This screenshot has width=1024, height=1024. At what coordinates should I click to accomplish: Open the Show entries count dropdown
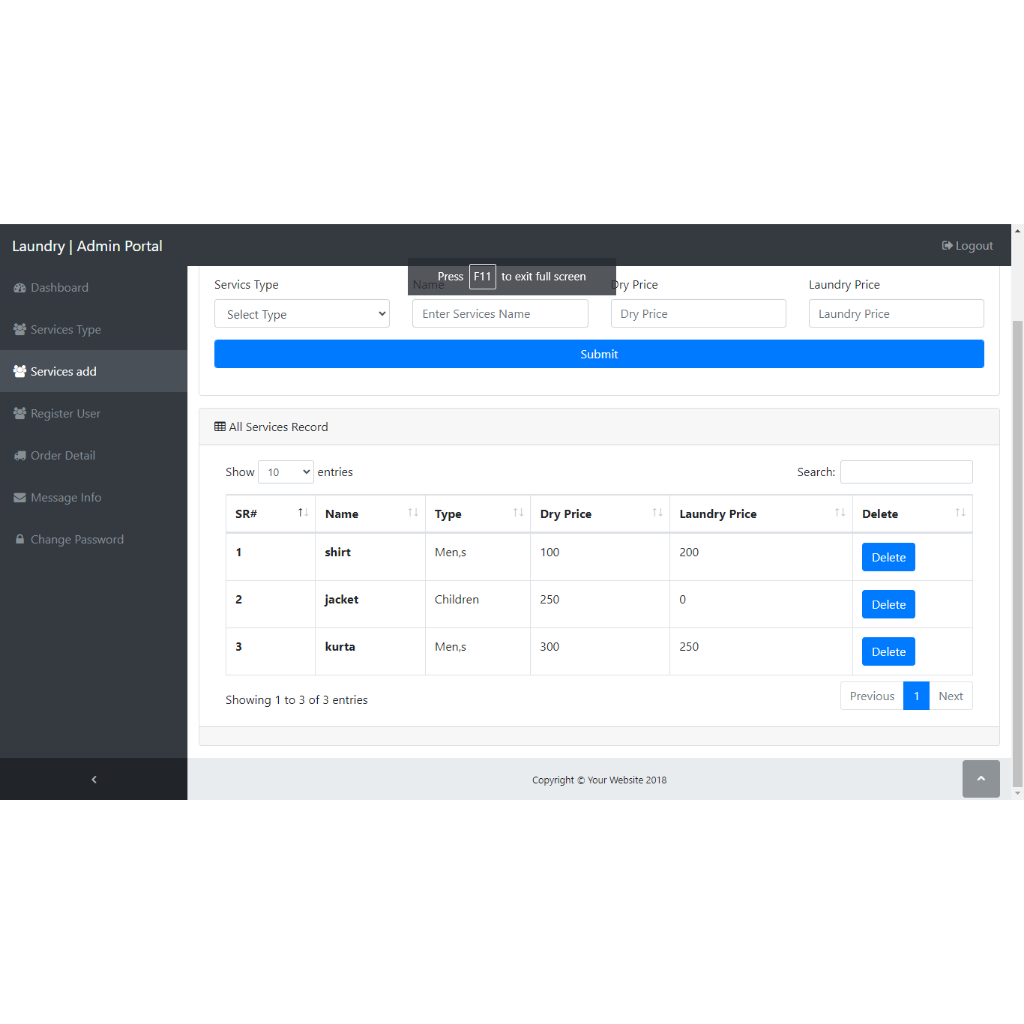(x=285, y=472)
